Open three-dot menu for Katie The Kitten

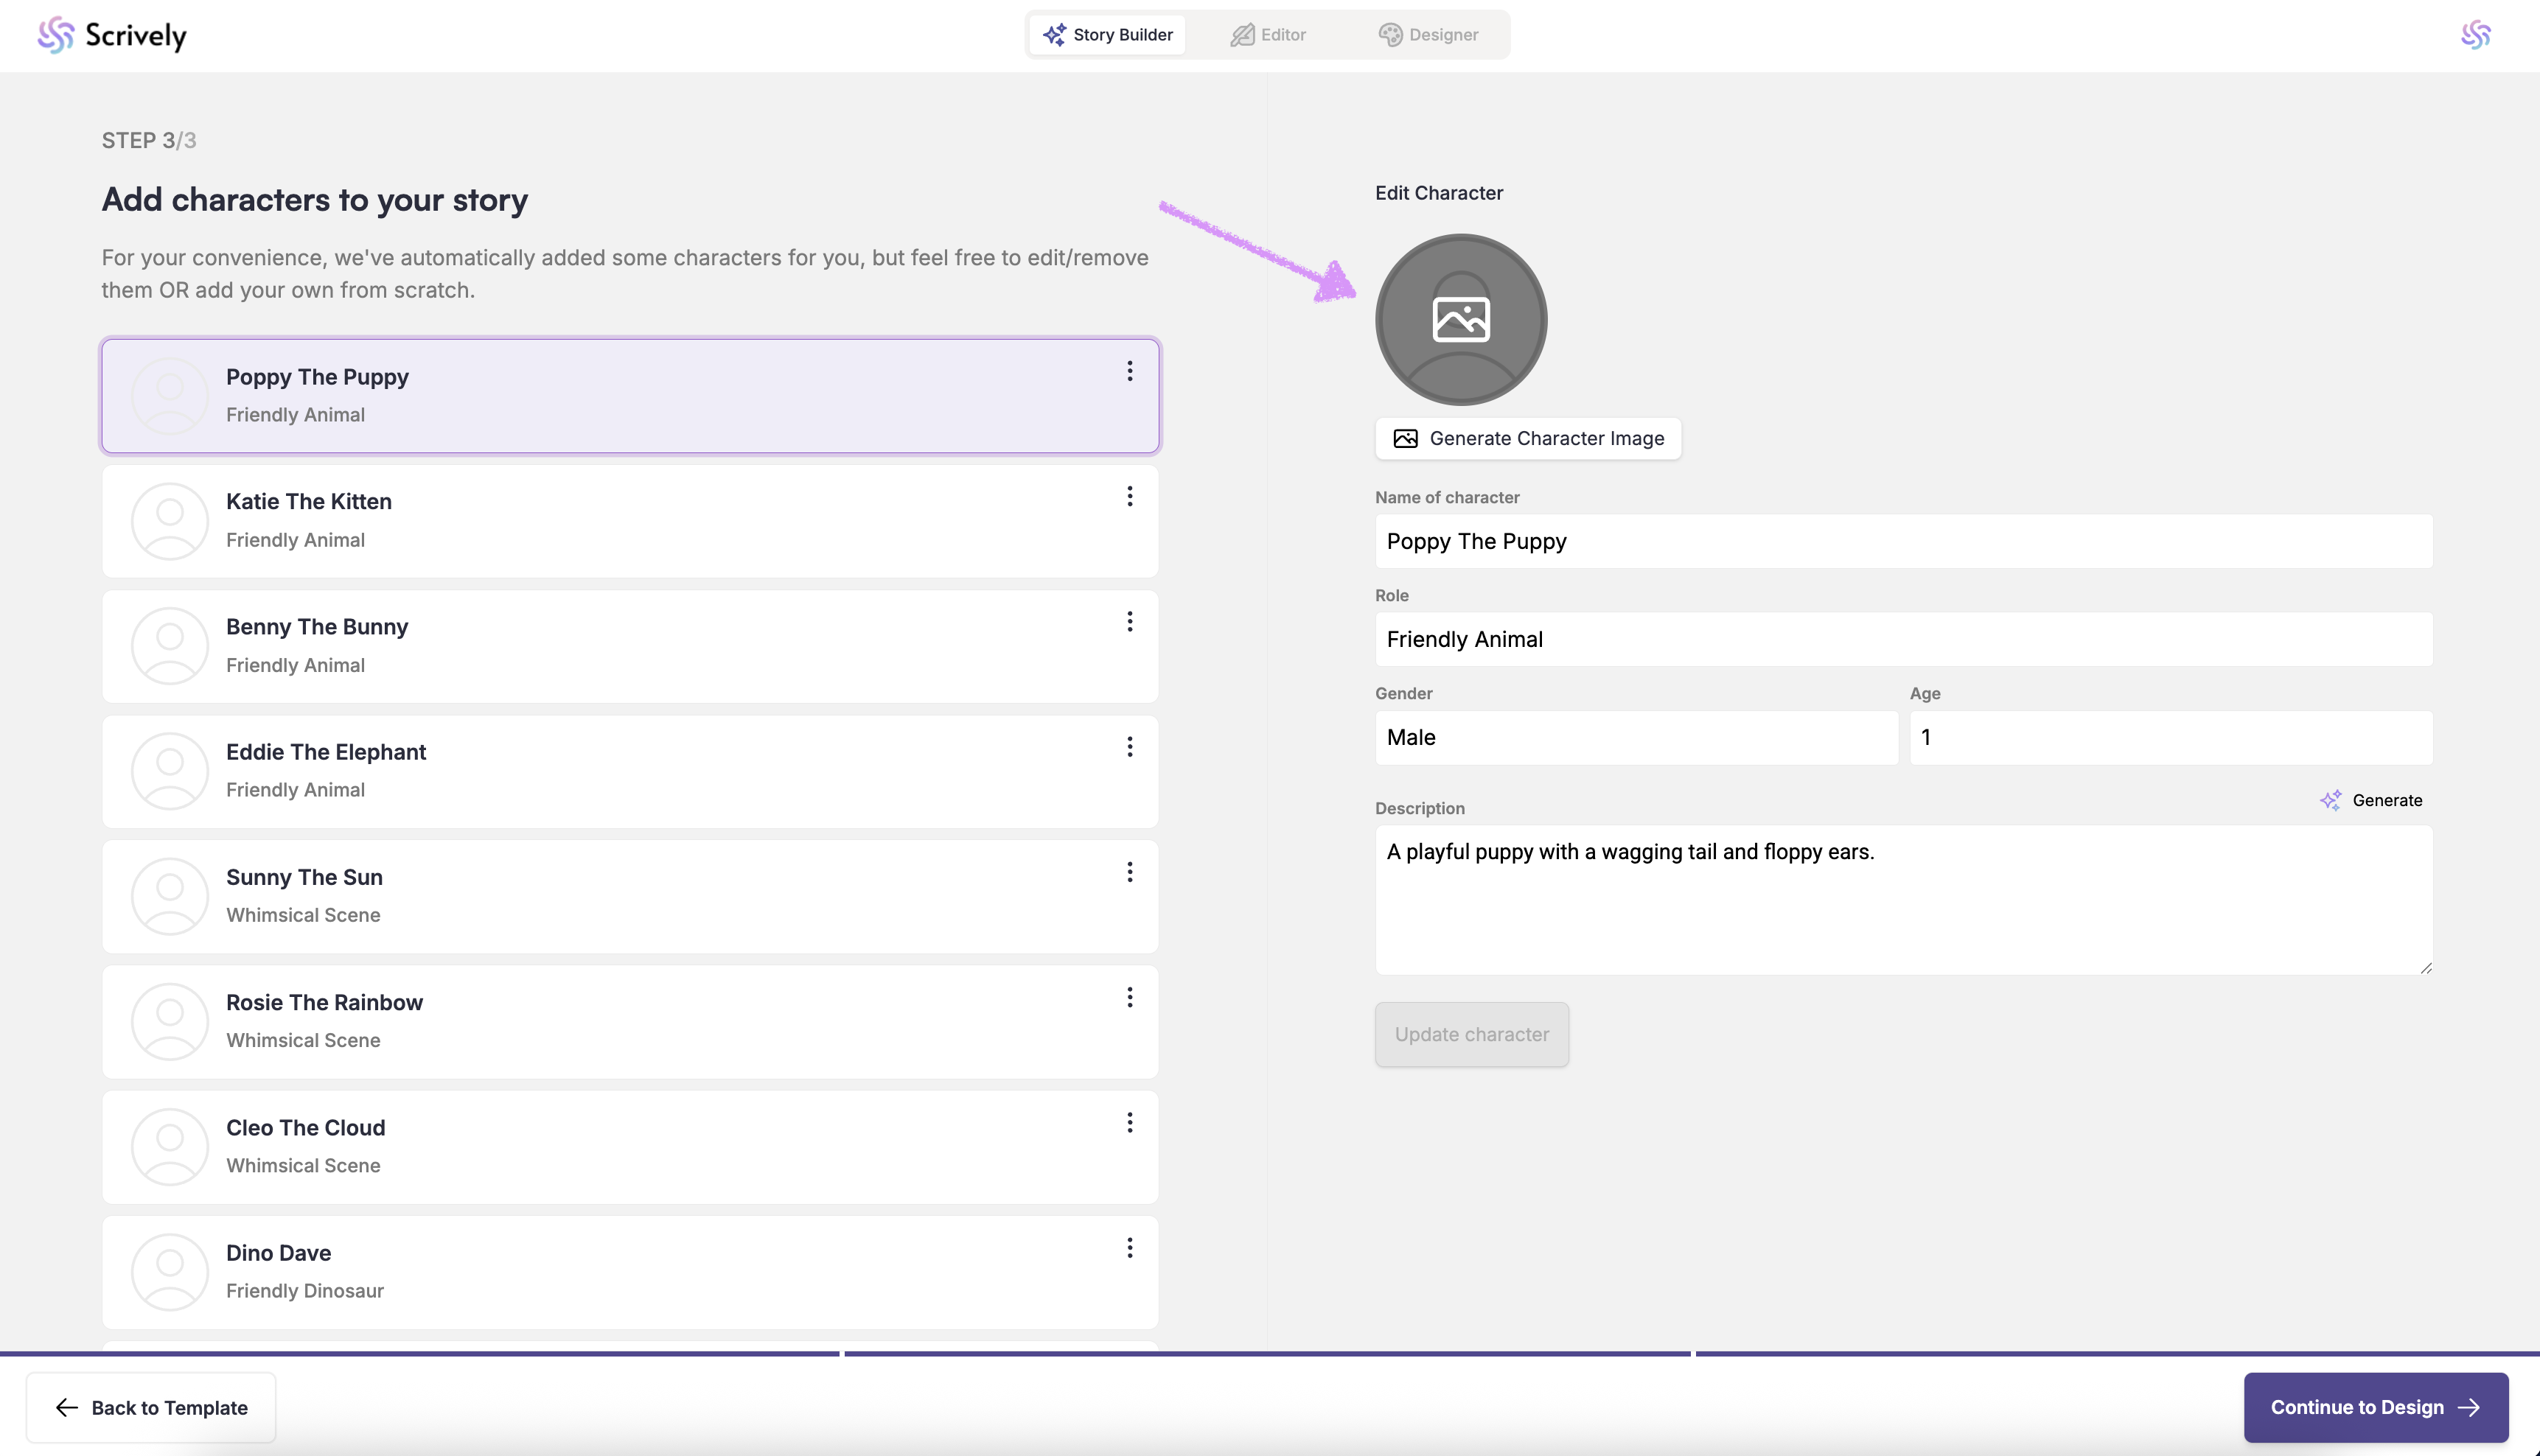tap(1129, 496)
